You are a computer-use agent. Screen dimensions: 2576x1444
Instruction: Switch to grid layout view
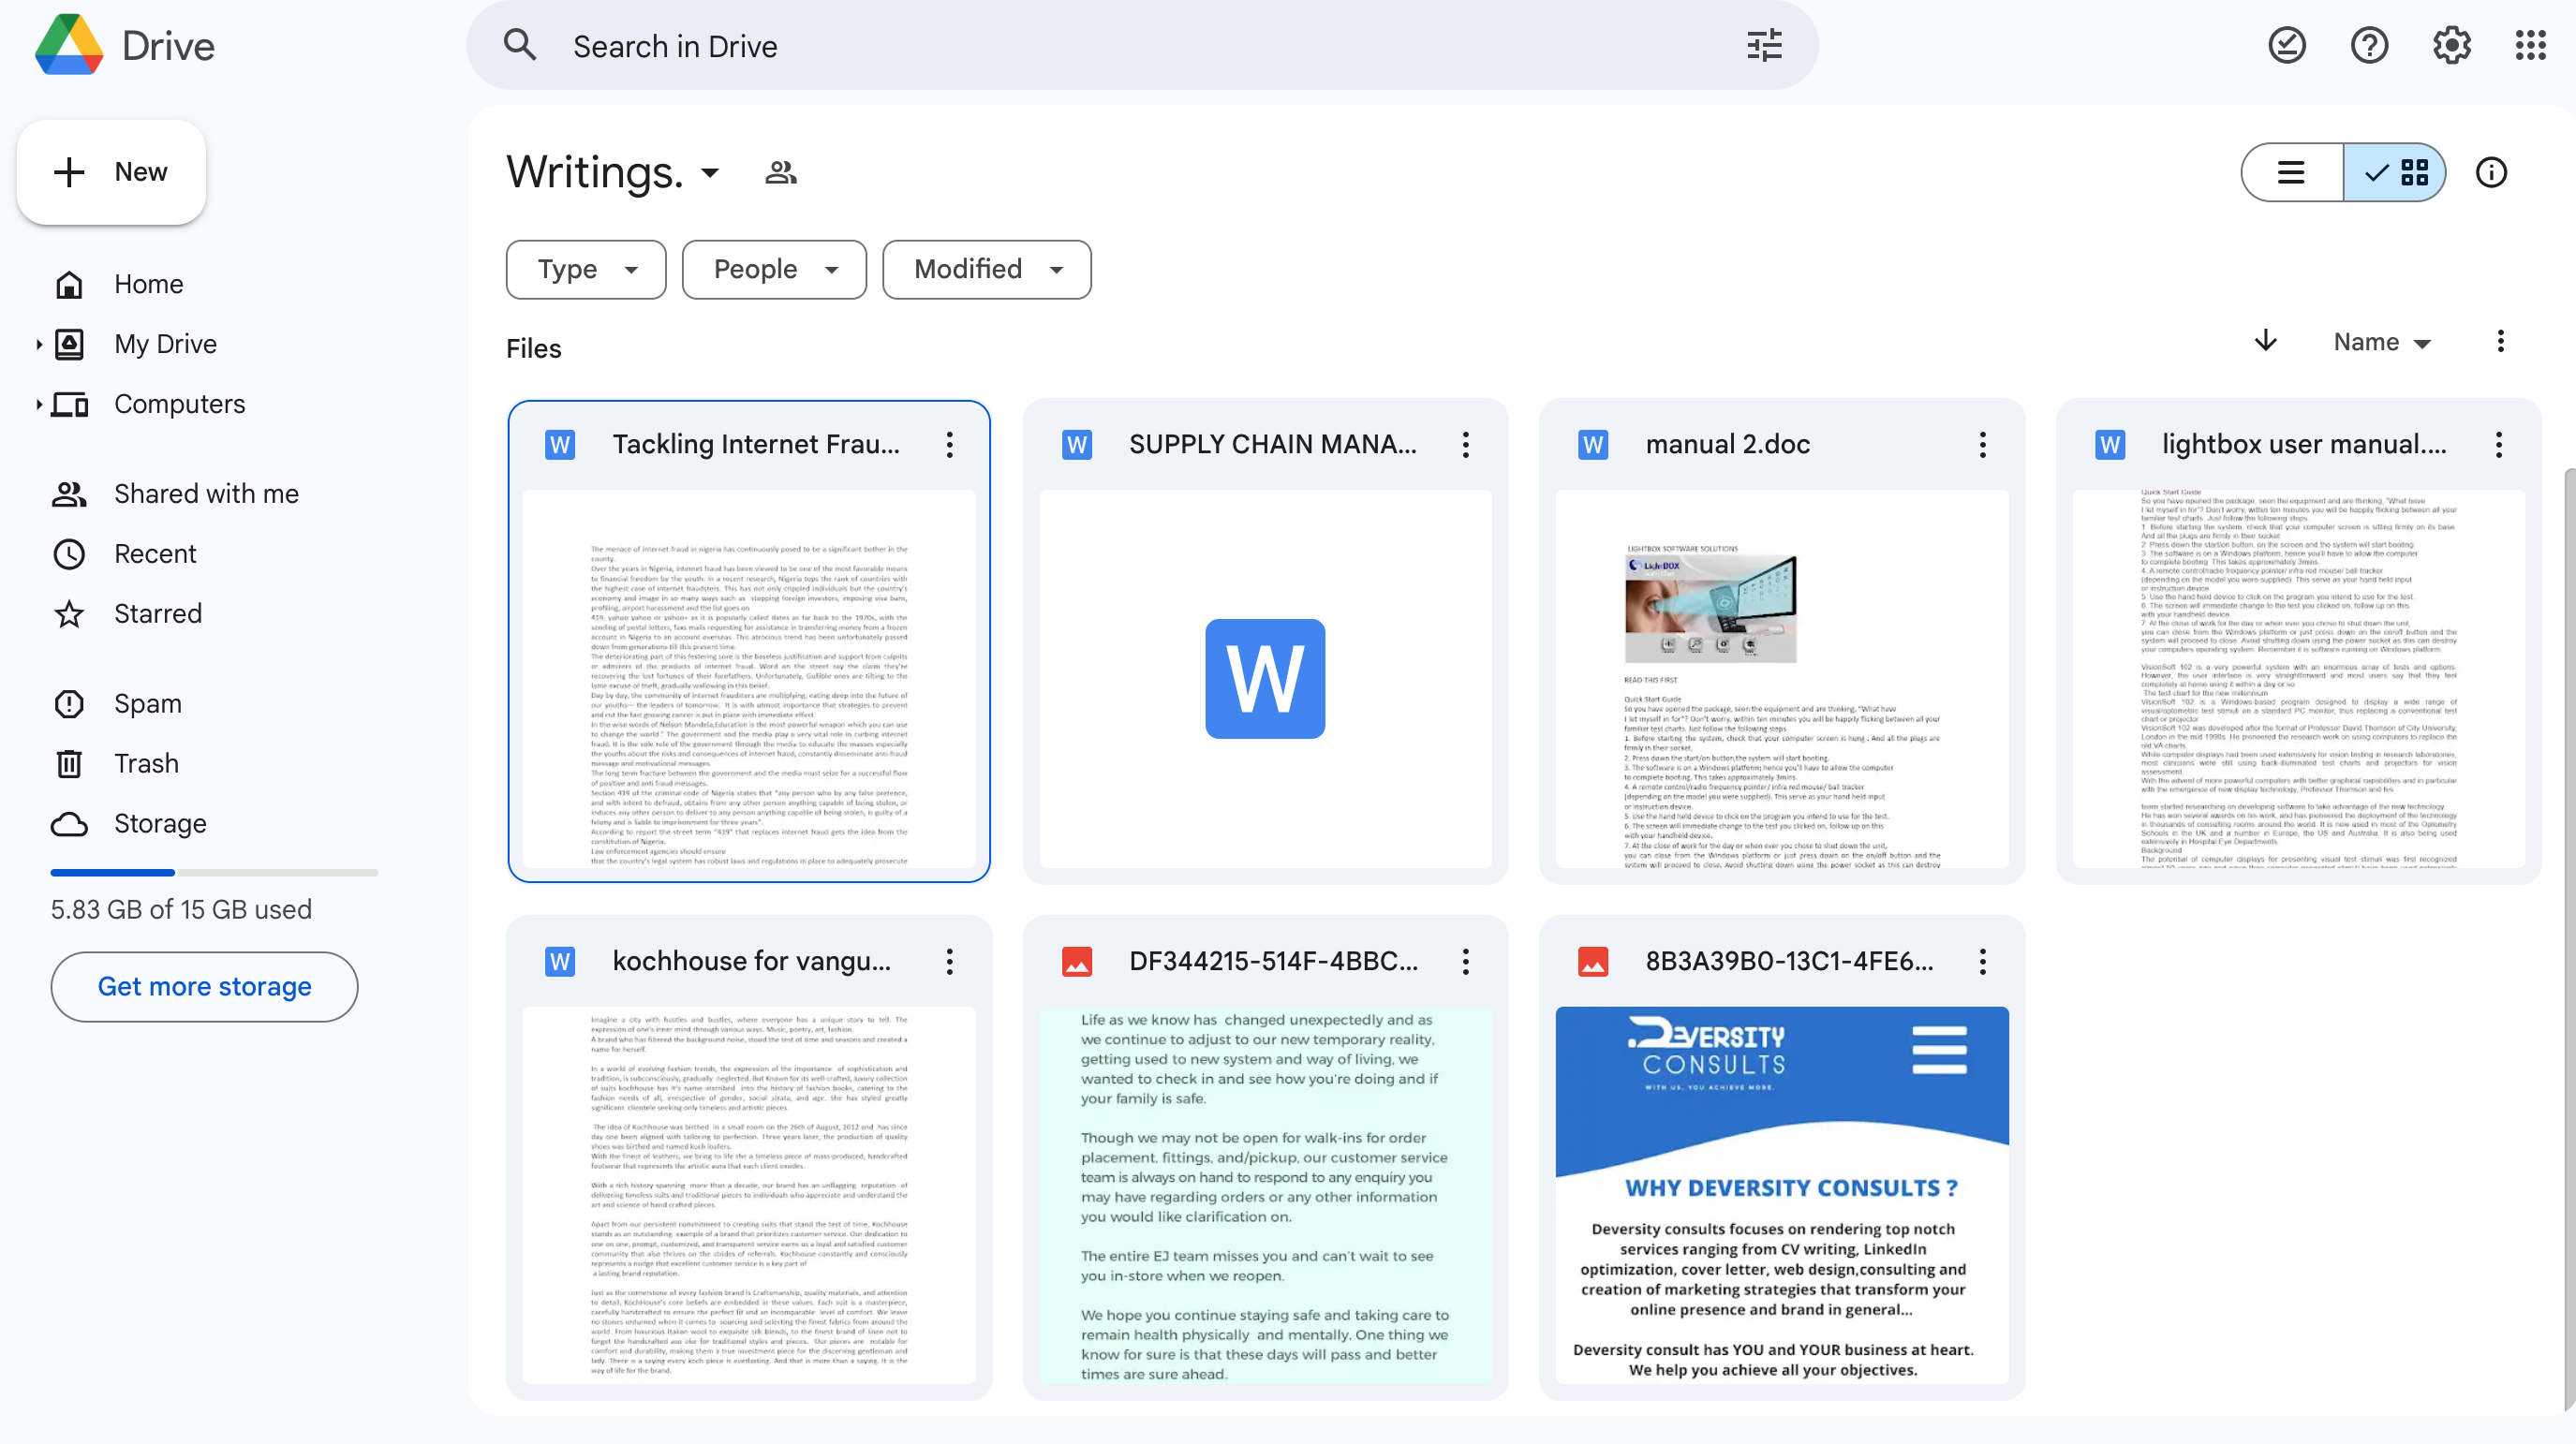click(2395, 173)
